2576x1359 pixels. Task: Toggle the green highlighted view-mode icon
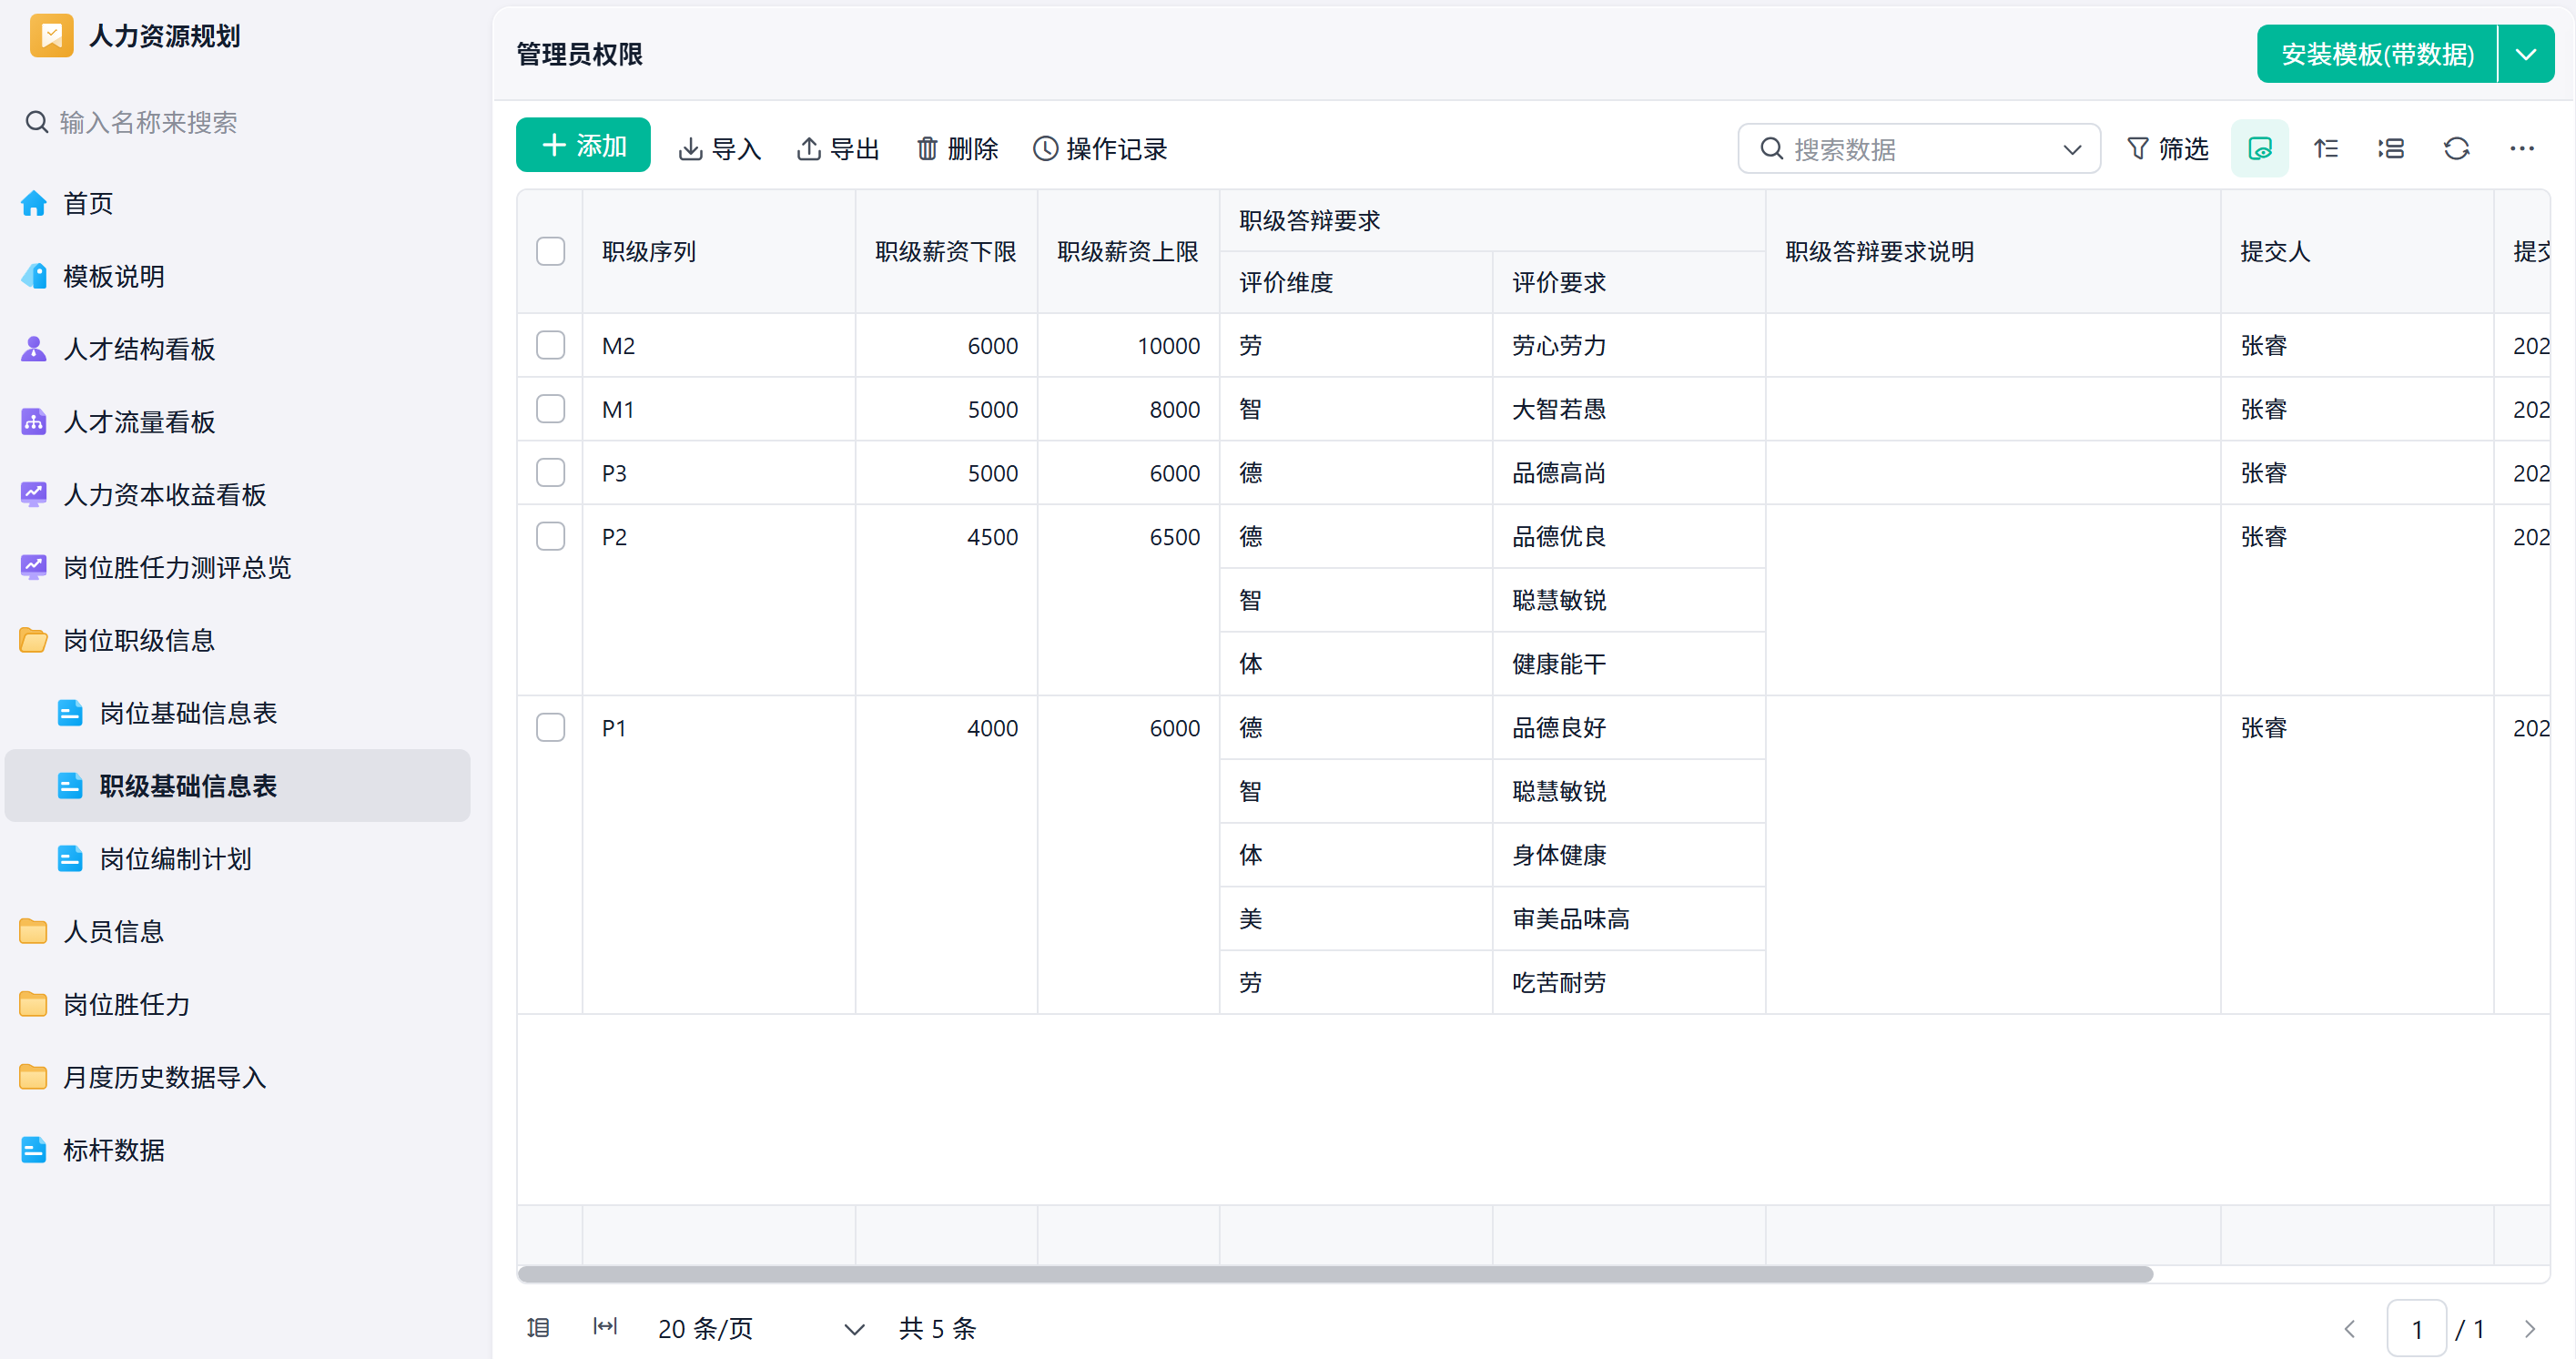tap(2260, 149)
